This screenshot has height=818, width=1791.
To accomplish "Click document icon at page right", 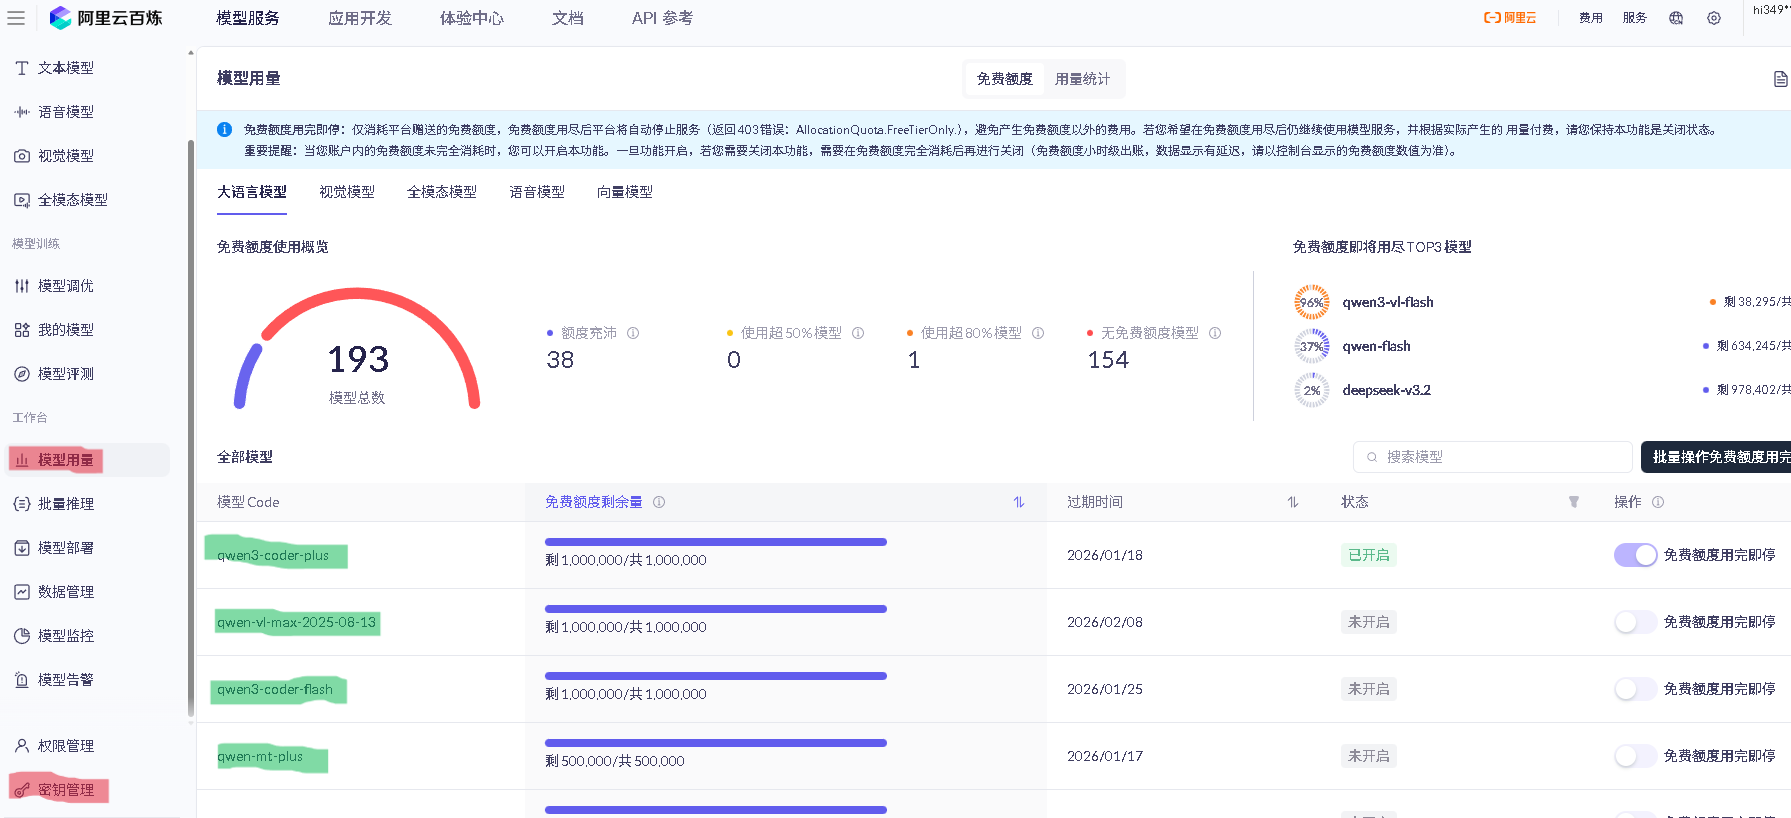I will (1780, 79).
